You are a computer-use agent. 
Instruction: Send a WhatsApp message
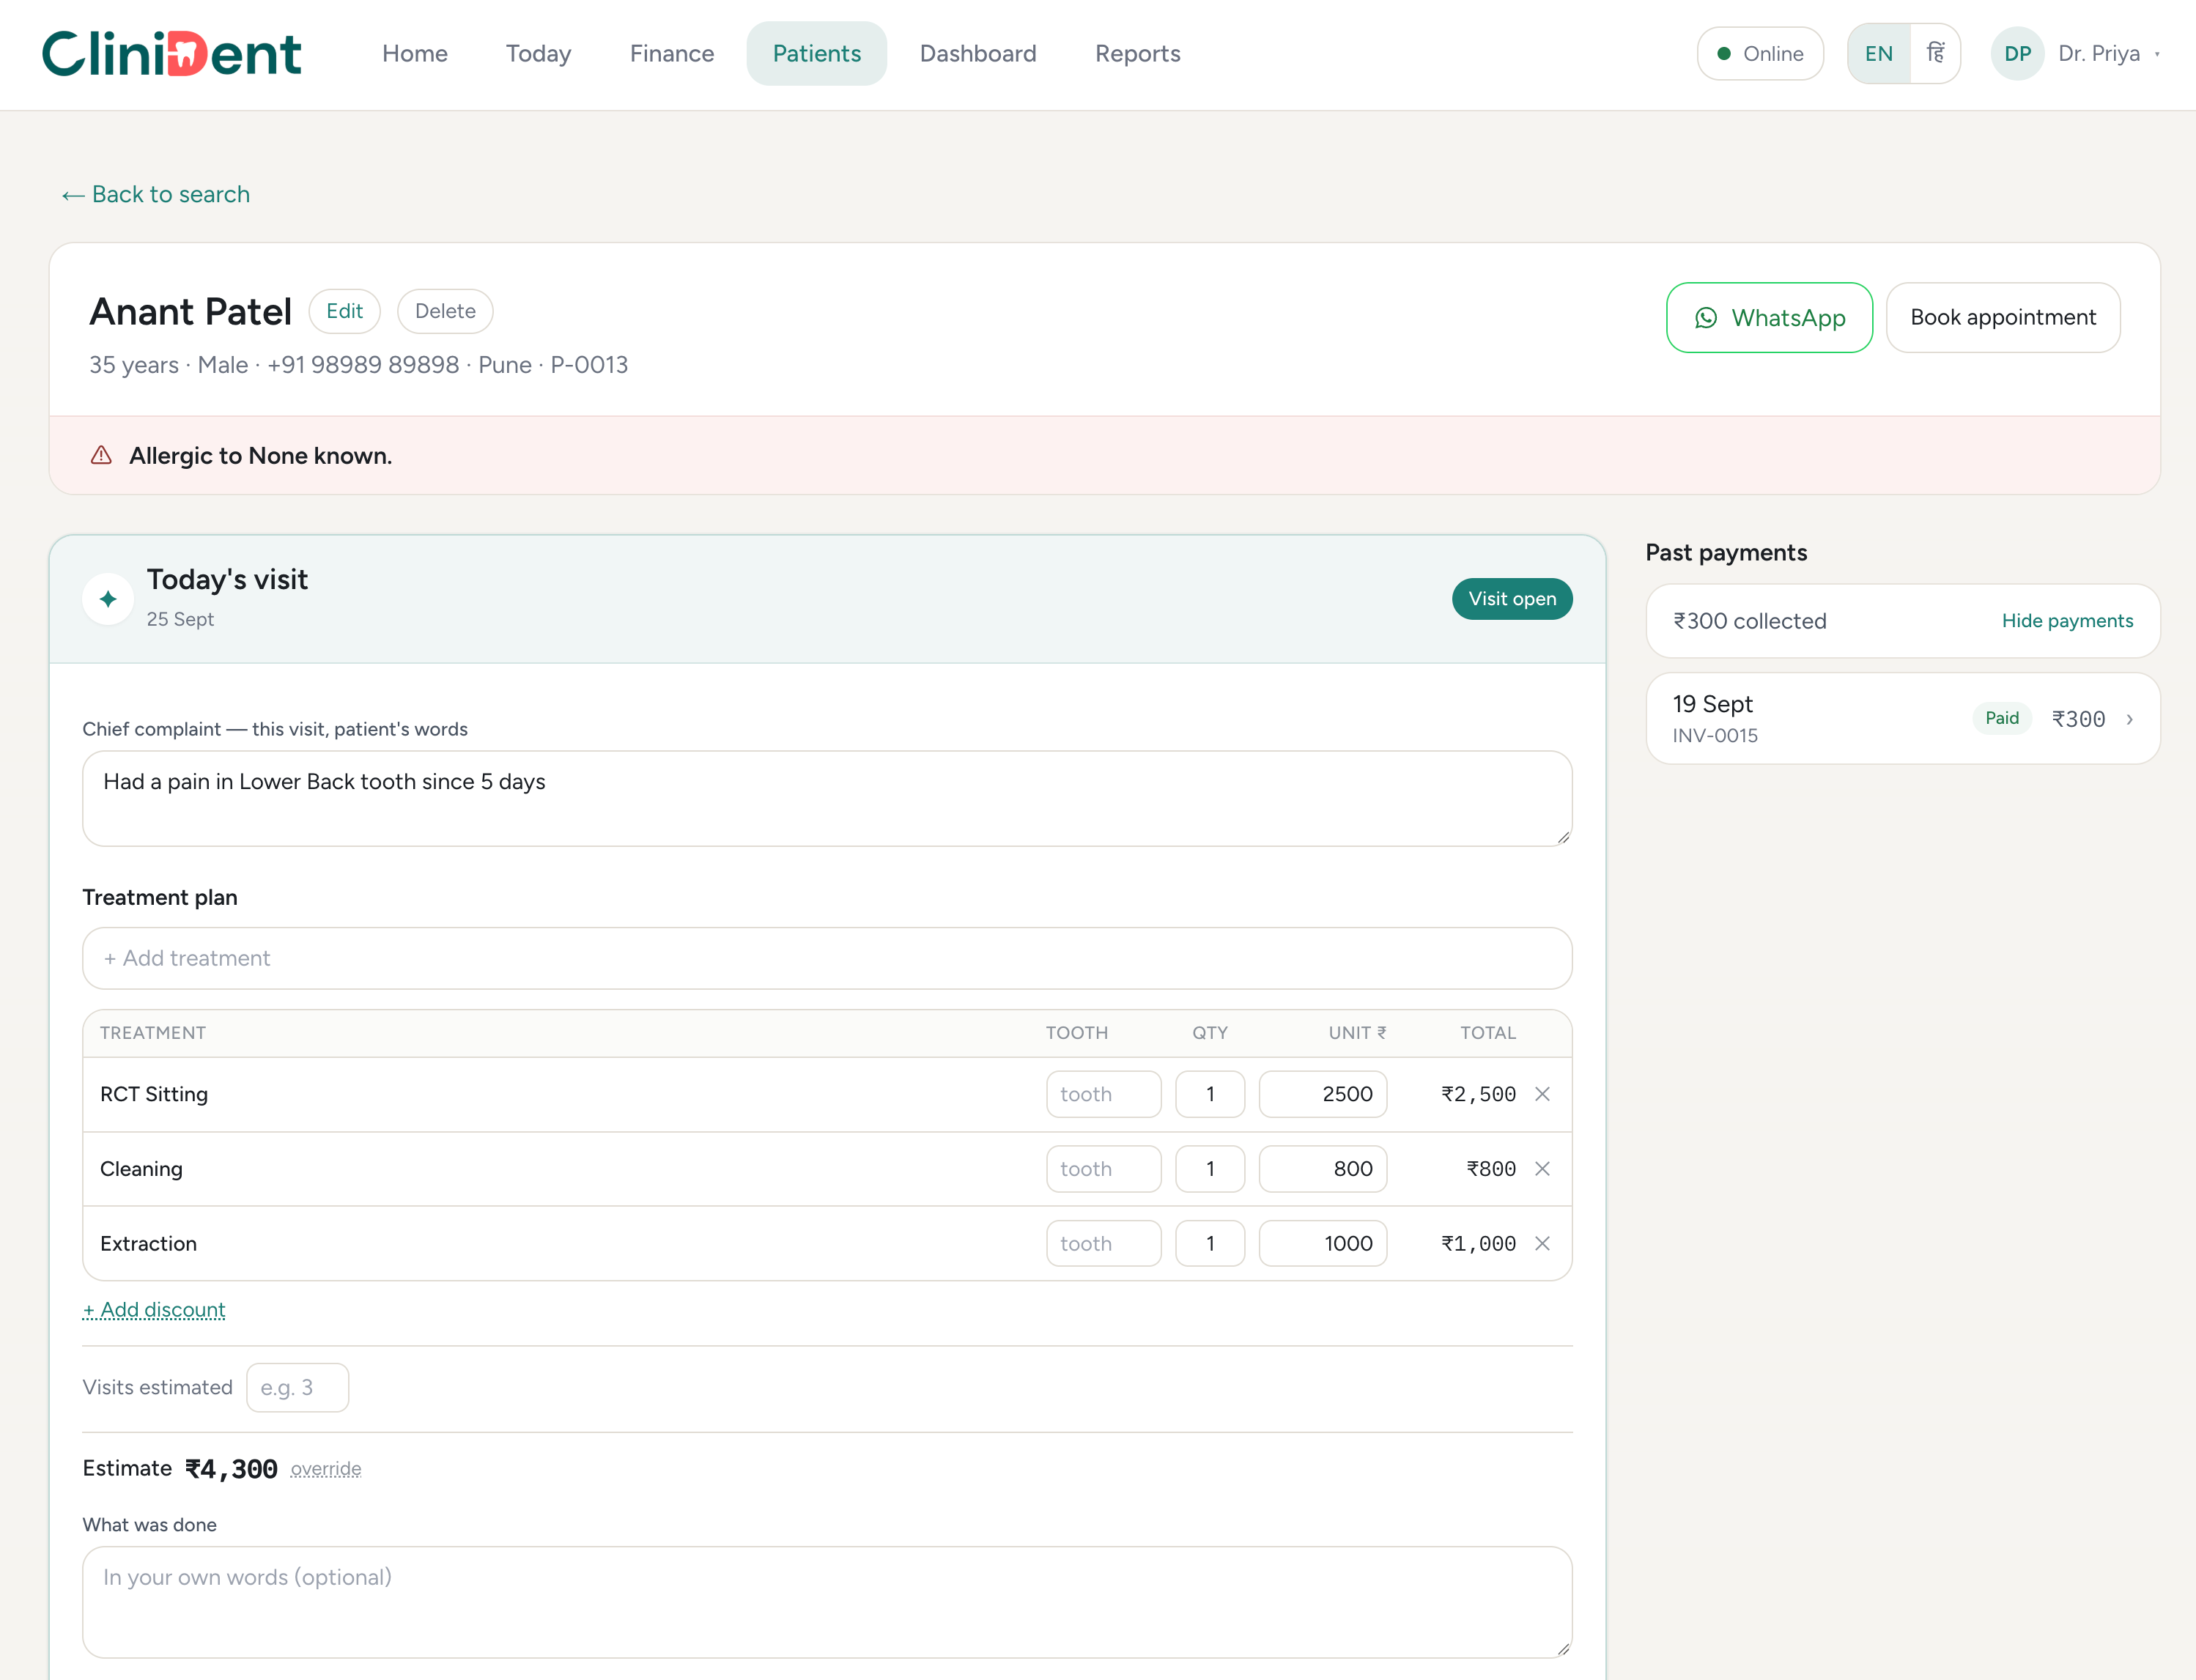[x=1769, y=317]
